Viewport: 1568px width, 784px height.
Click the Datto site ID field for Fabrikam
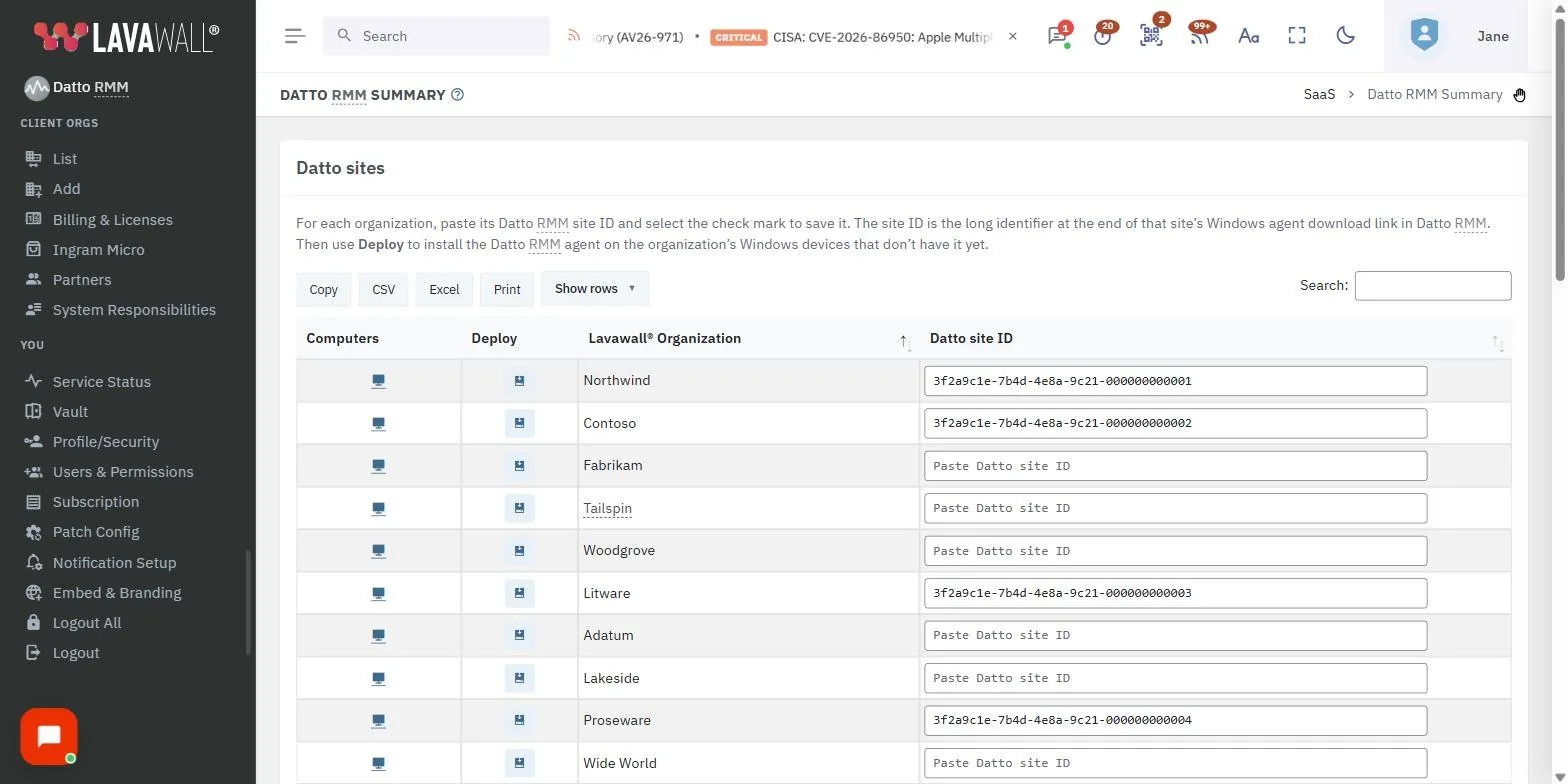[x=1175, y=466]
